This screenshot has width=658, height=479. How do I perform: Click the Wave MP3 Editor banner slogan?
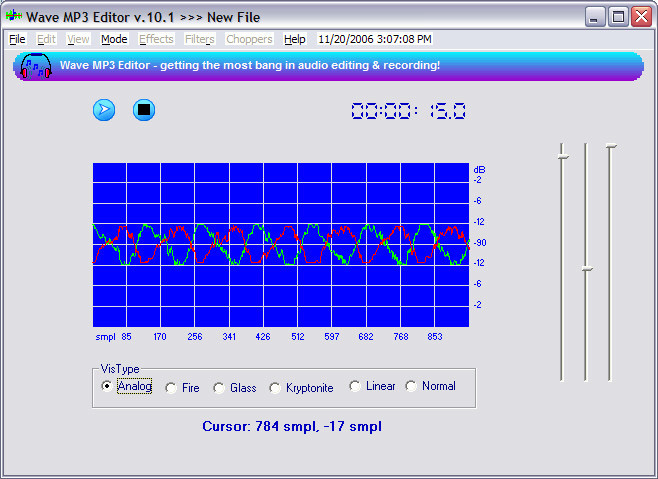coord(250,65)
